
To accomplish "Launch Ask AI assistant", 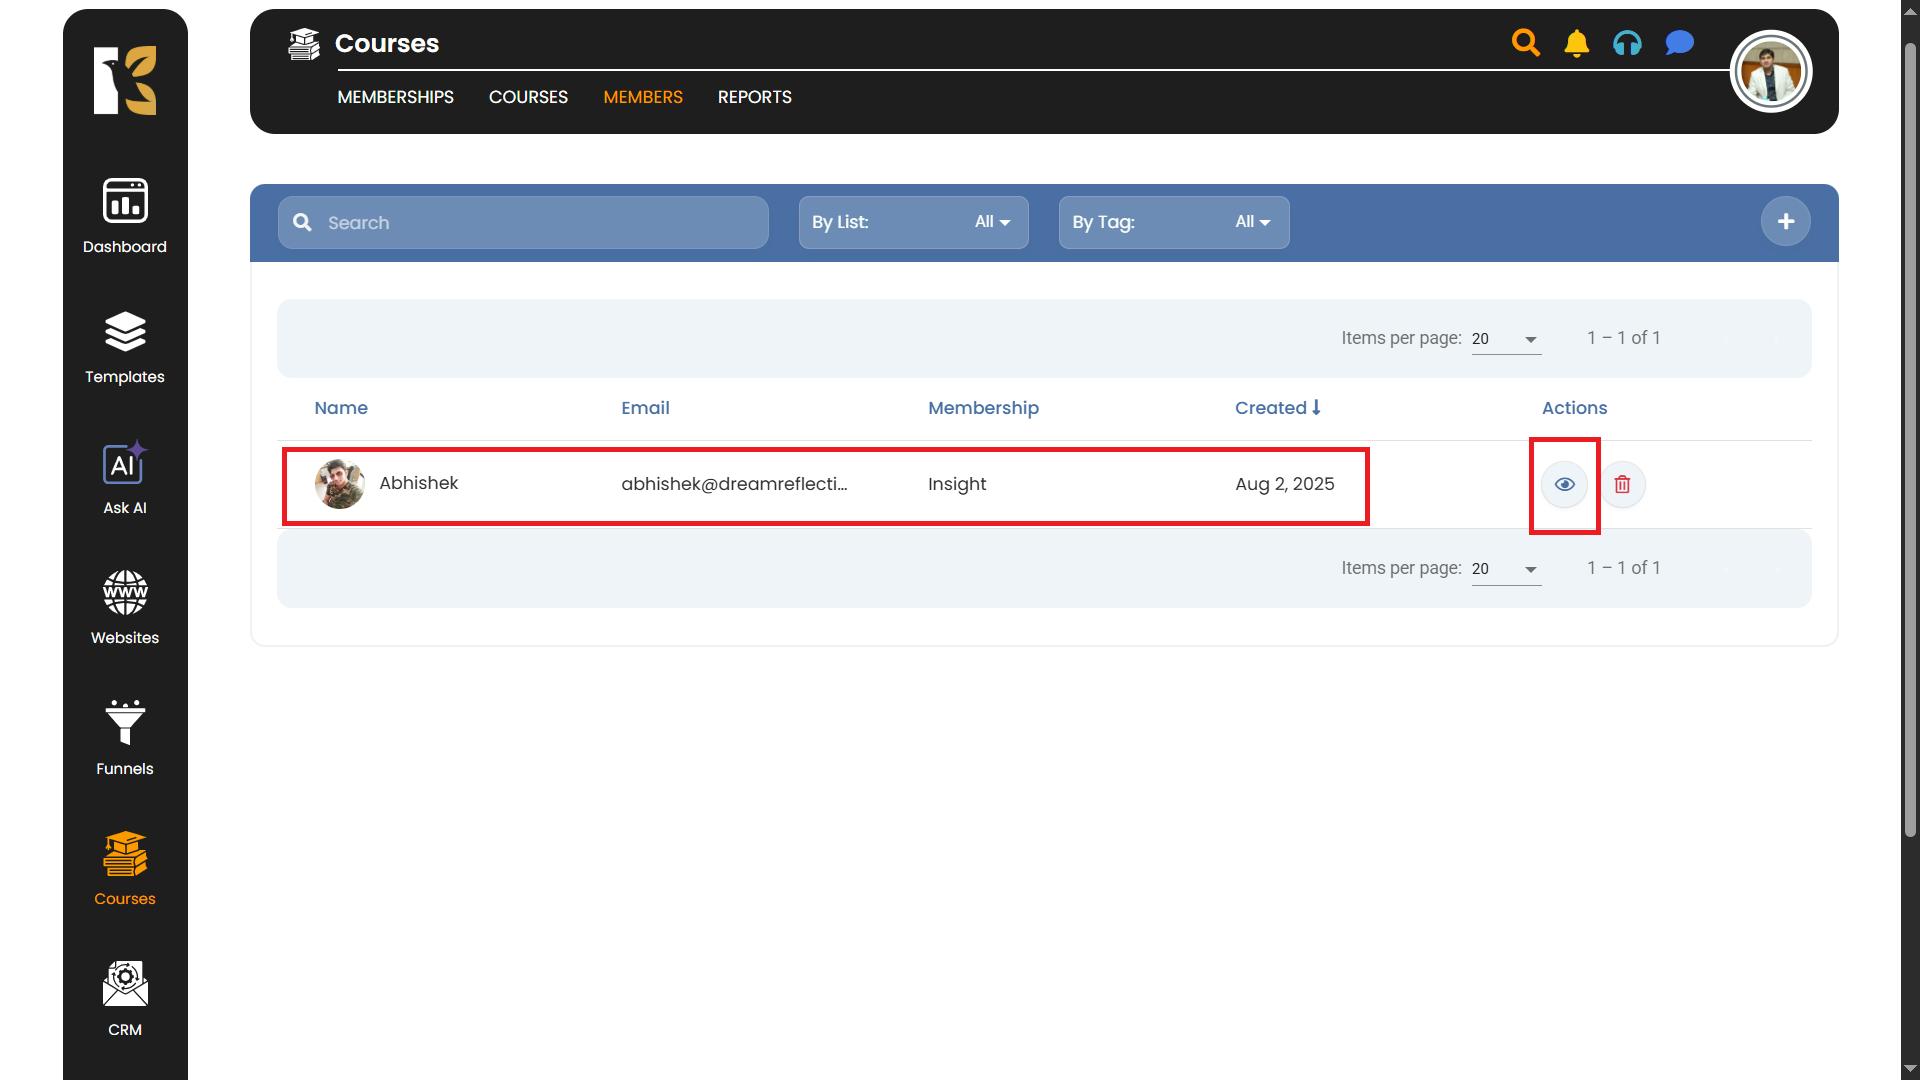I will tap(125, 477).
